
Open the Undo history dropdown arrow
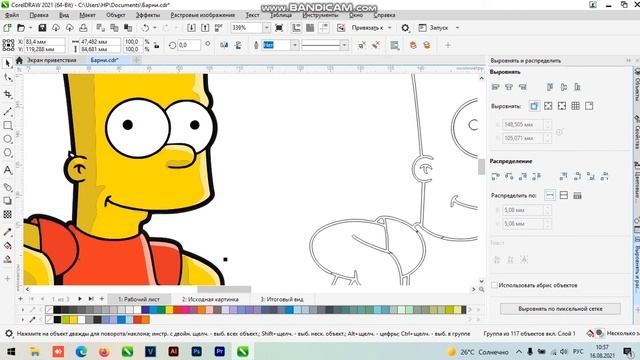pyautogui.click(x=155, y=28)
